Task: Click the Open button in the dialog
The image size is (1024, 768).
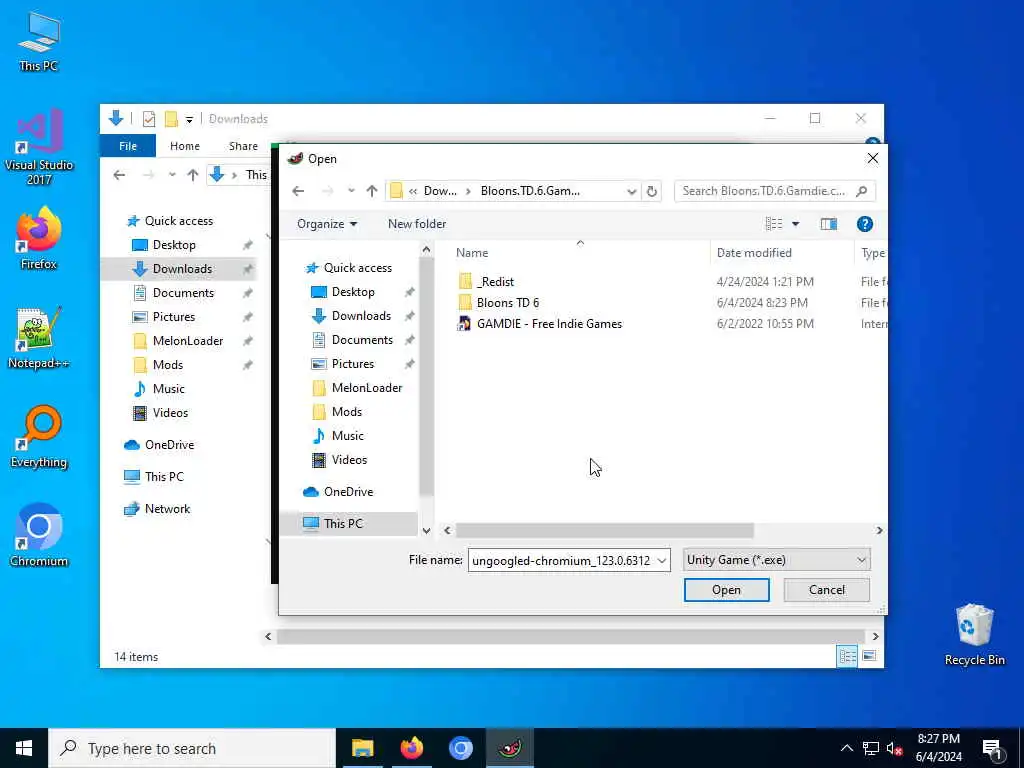Action: click(x=726, y=590)
